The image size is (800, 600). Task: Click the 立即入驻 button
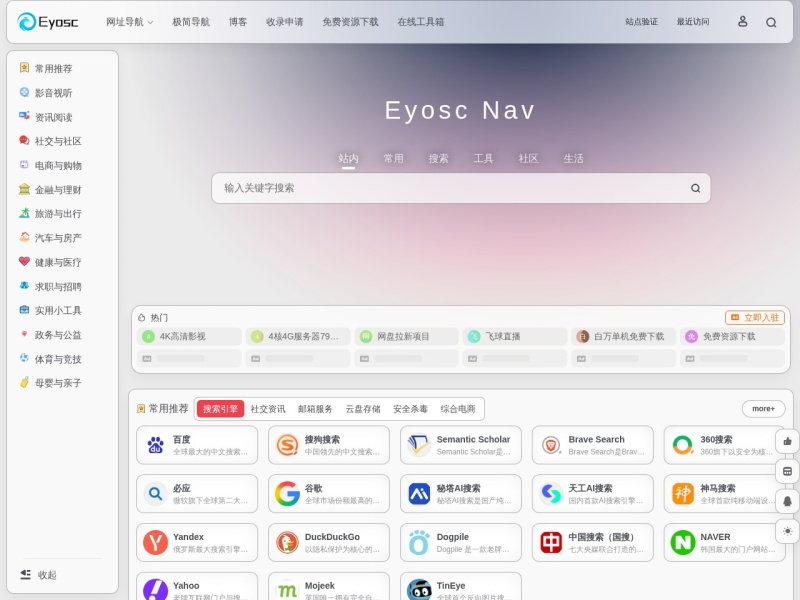[x=755, y=317]
